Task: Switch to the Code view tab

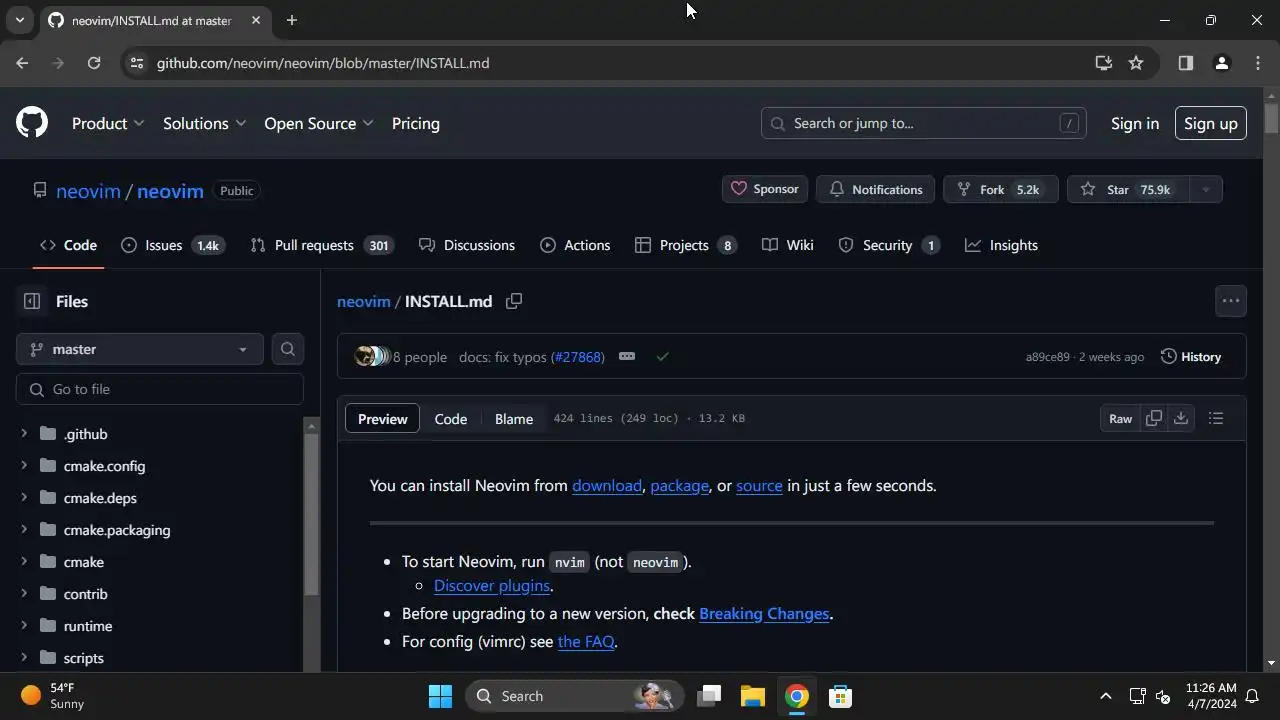Action: (450, 419)
